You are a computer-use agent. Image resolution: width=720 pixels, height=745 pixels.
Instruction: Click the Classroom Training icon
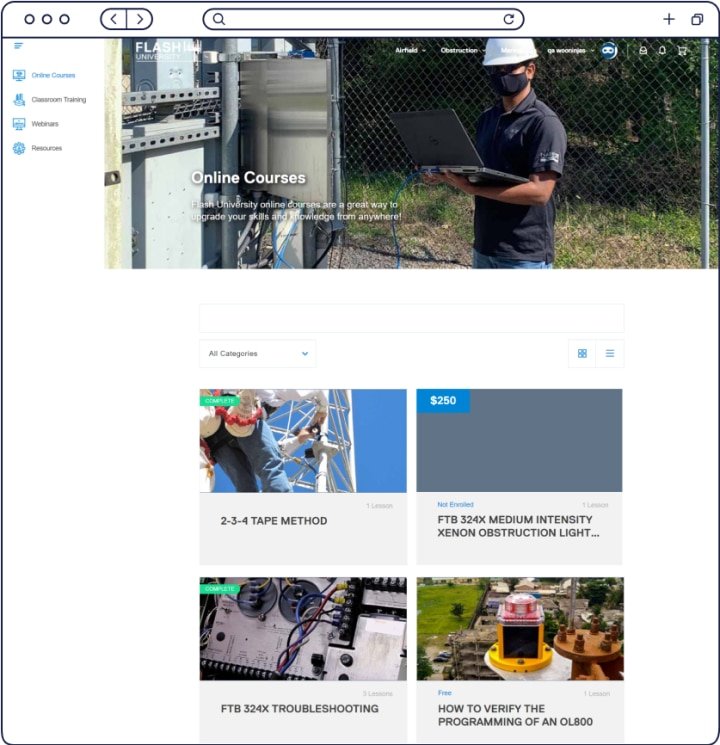click(19, 99)
